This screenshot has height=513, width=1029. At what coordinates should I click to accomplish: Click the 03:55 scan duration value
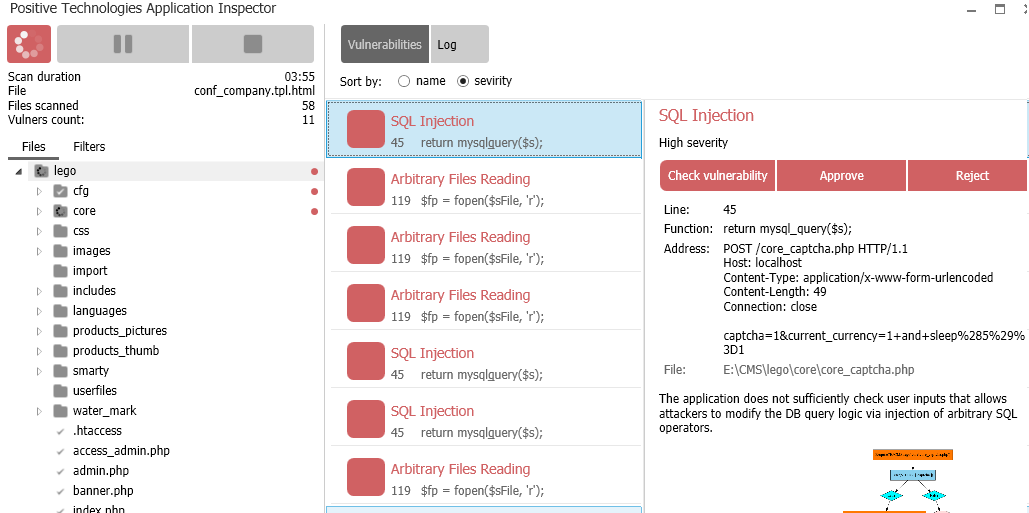click(299, 77)
